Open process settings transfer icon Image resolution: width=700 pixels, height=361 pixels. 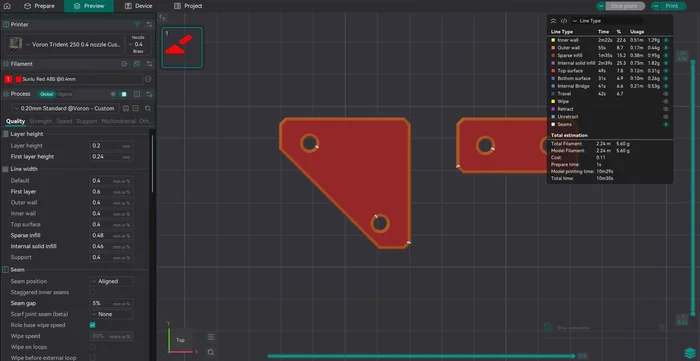tap(149, 94)
